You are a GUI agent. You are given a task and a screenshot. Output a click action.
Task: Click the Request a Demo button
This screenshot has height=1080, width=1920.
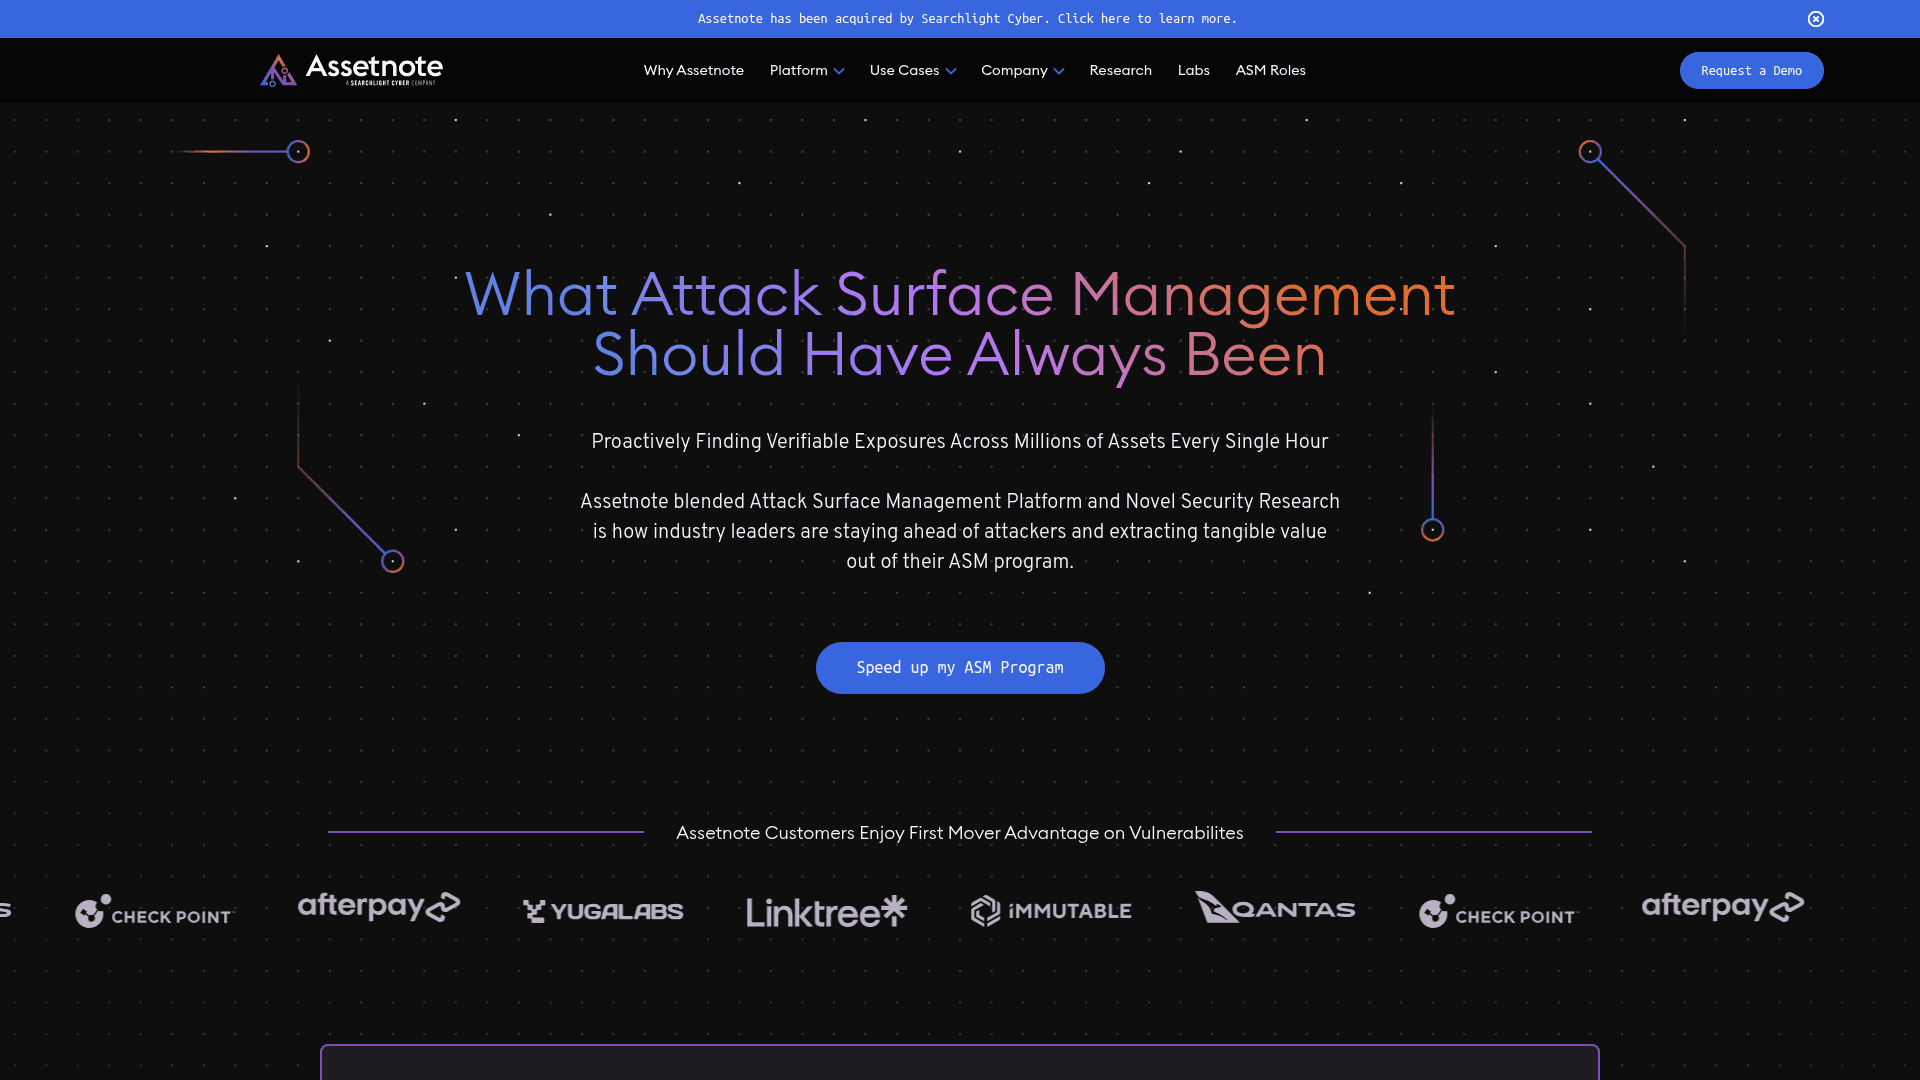tap(1751, 70)
